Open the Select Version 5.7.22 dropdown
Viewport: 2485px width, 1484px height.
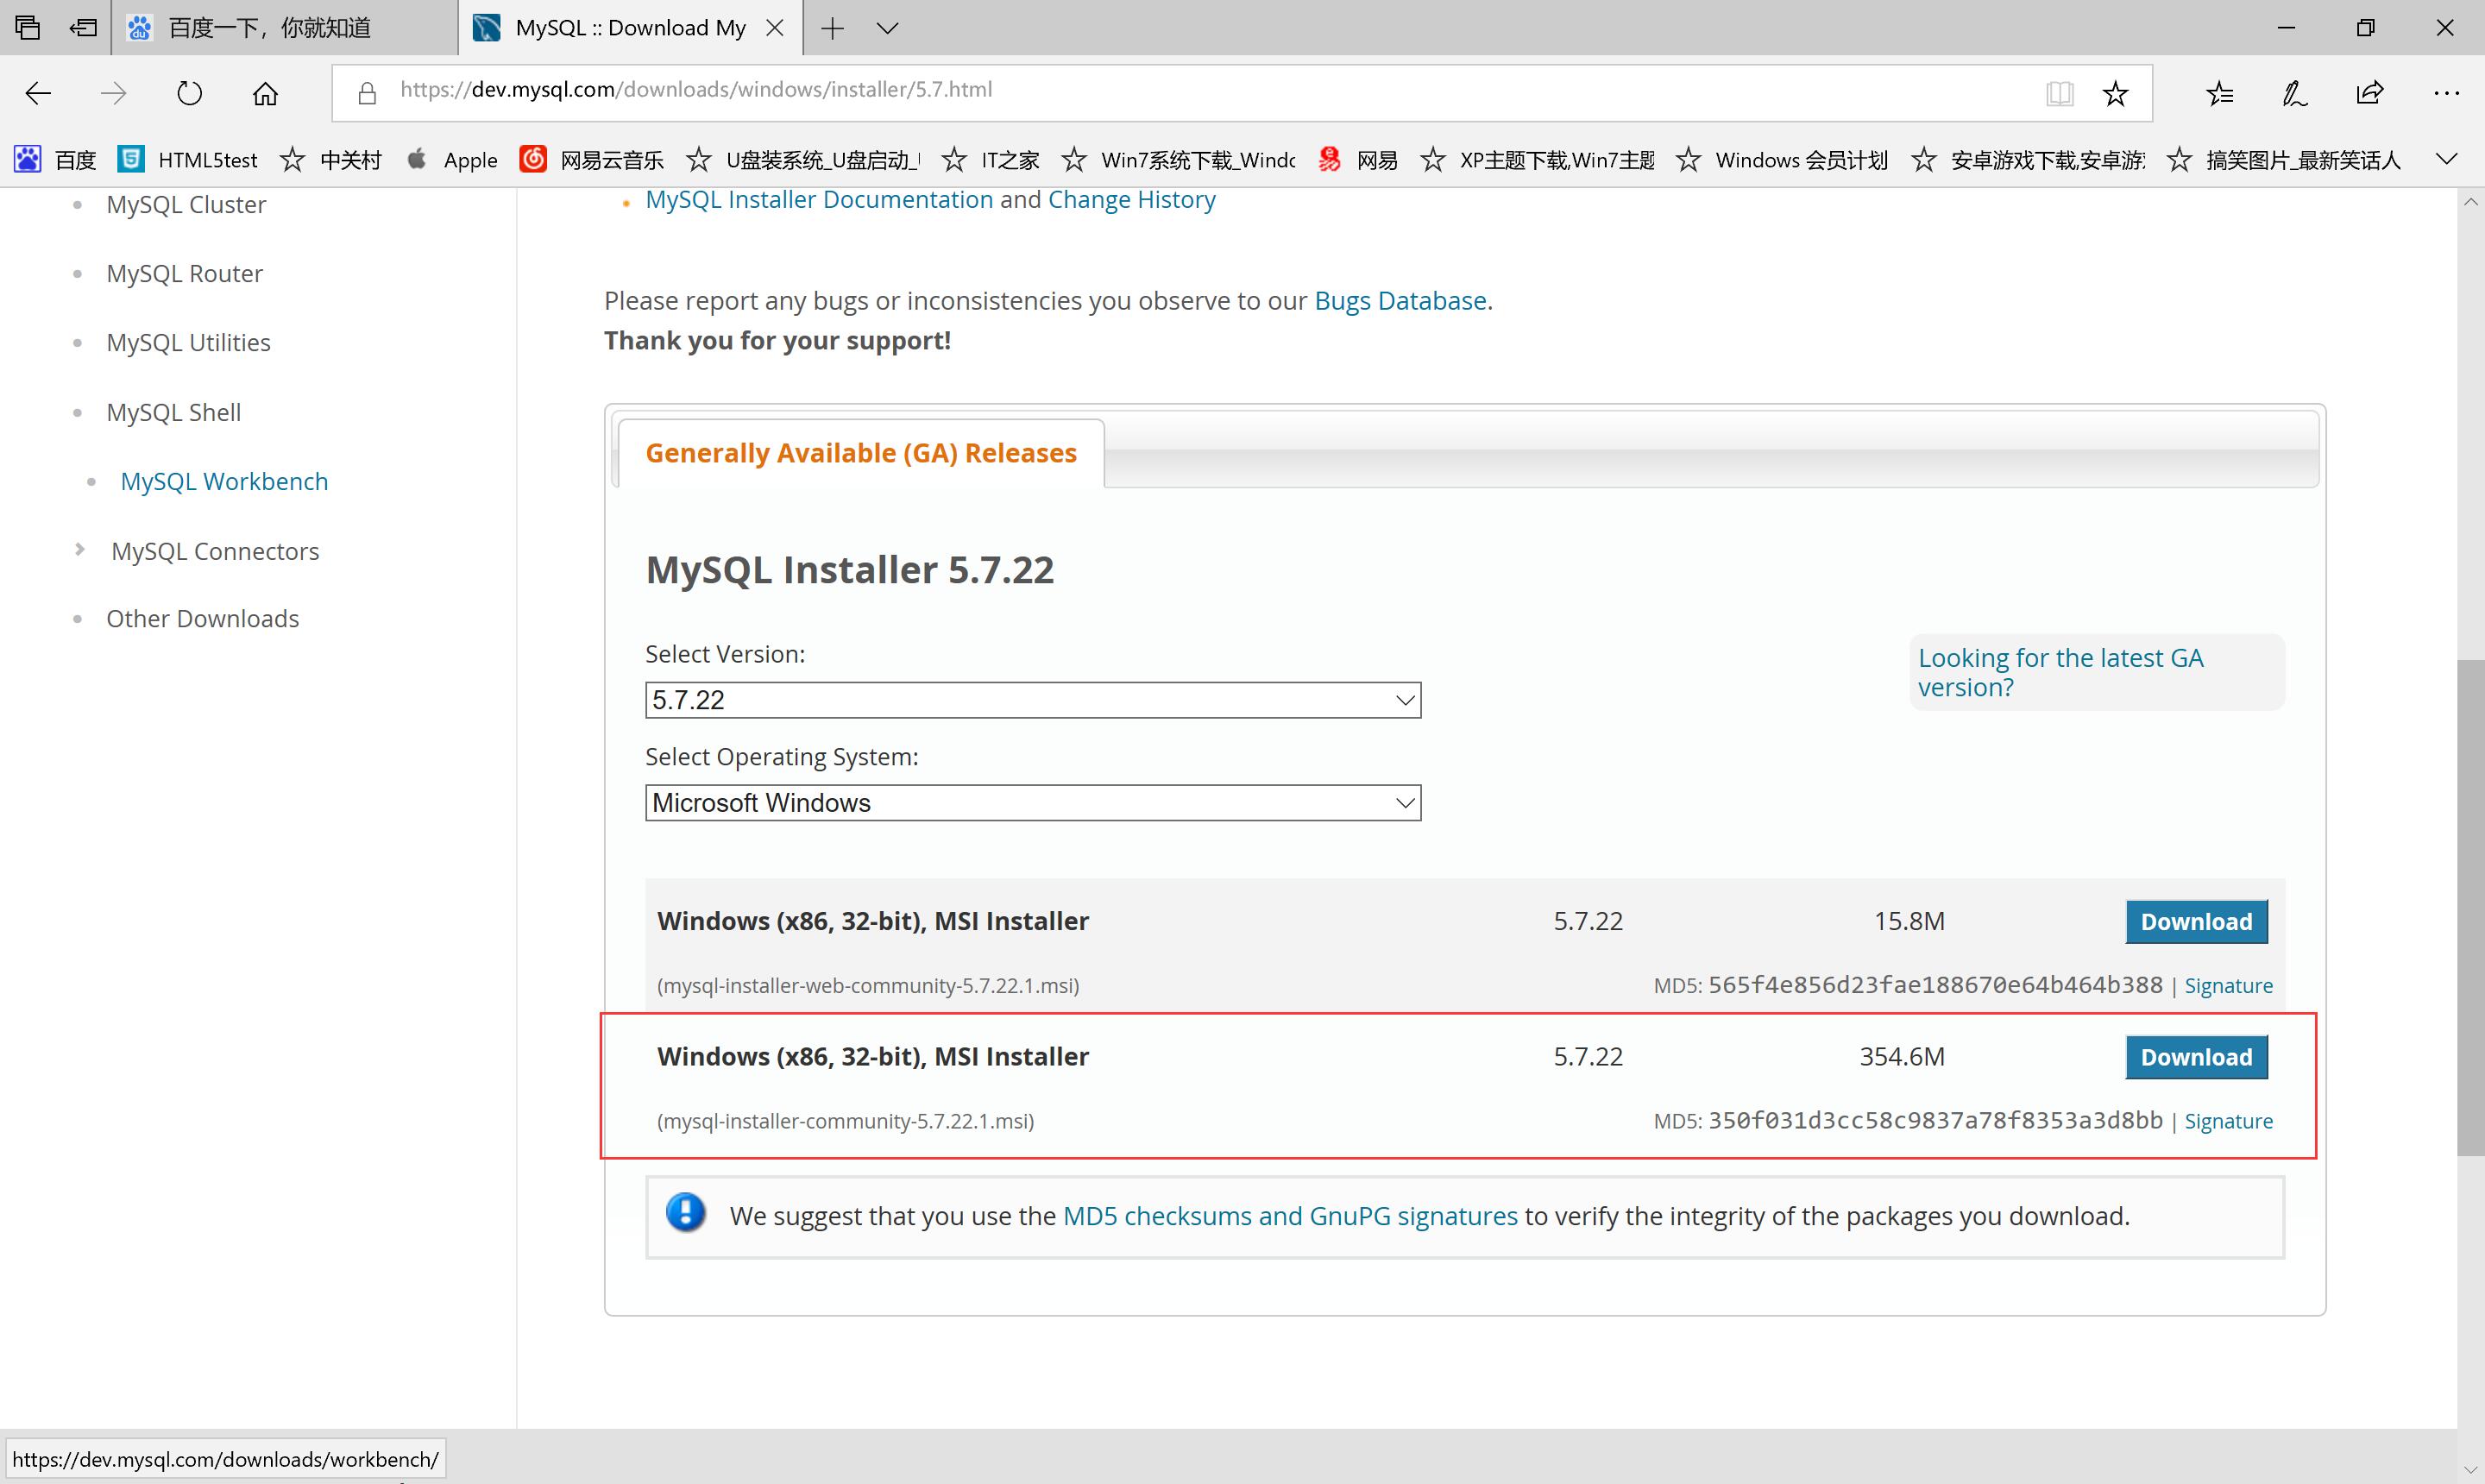click(1033, 700)
